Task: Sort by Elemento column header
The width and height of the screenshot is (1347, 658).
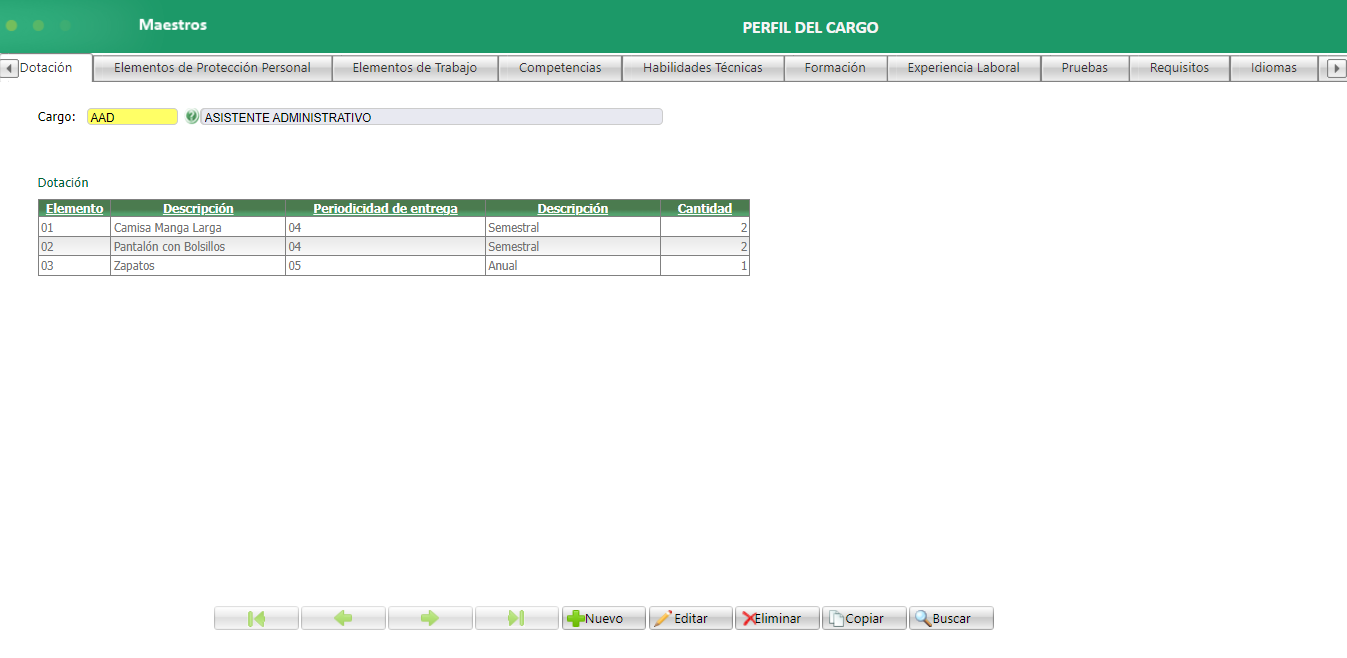Action: 74,209
